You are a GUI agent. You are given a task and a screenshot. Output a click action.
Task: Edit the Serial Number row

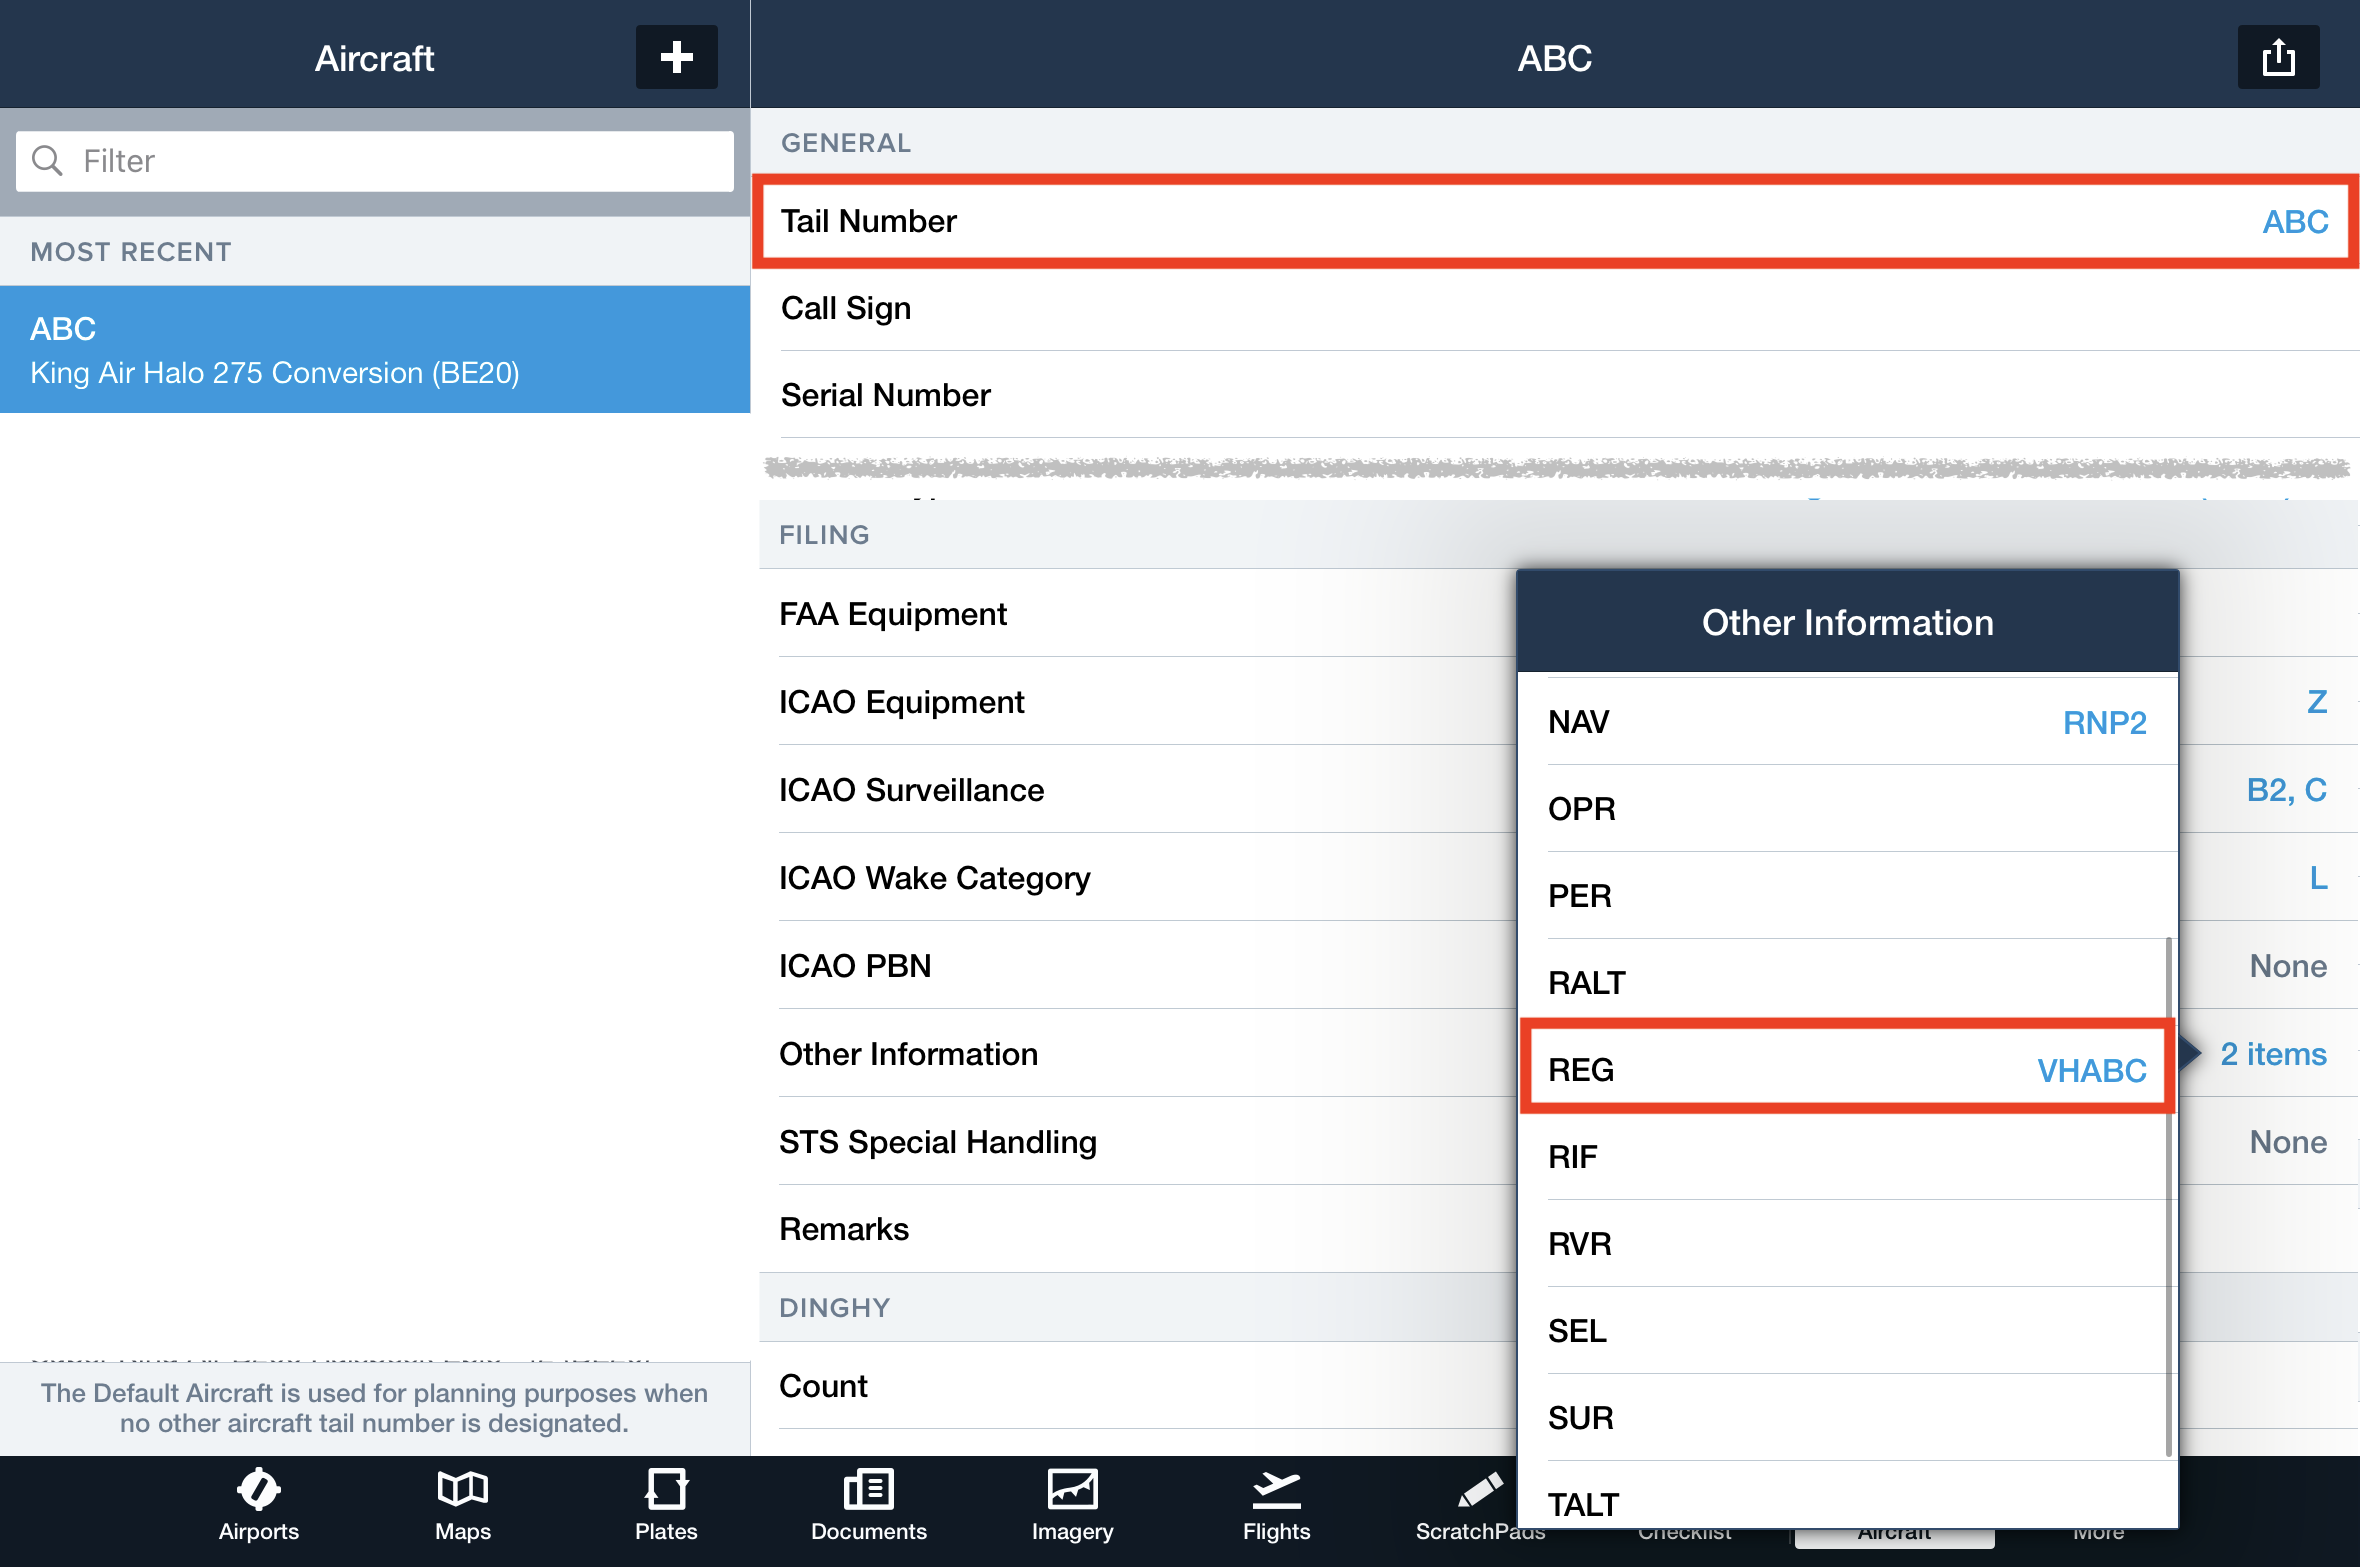pos(1555,395)
